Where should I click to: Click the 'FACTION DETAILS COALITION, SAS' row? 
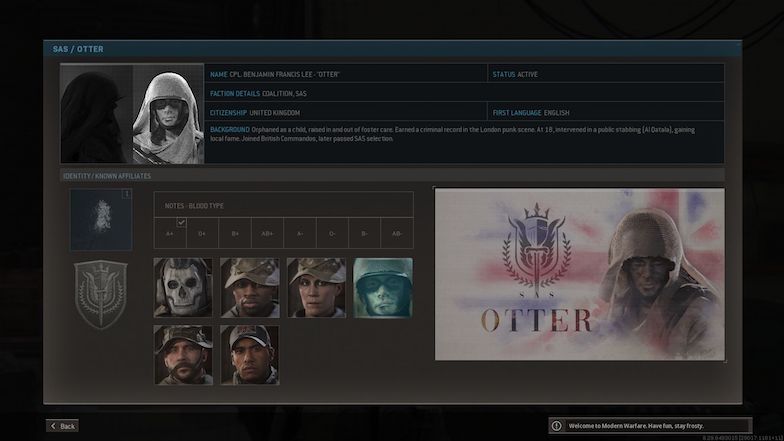point(464,93)
